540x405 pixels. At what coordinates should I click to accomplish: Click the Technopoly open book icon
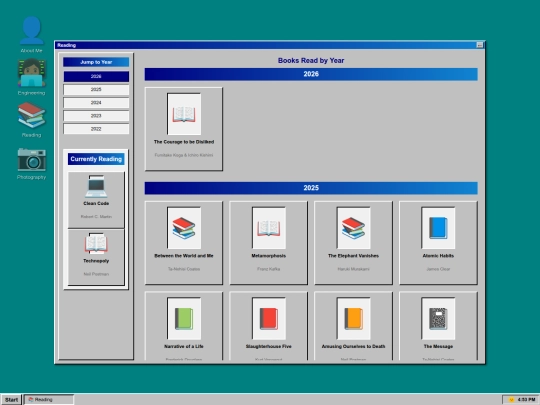(96, 243)
